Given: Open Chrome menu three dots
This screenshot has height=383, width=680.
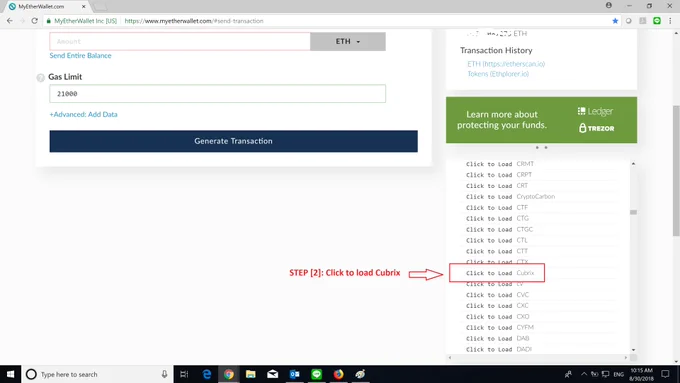Looking at the screenshot, I should (x=670, y=21).
